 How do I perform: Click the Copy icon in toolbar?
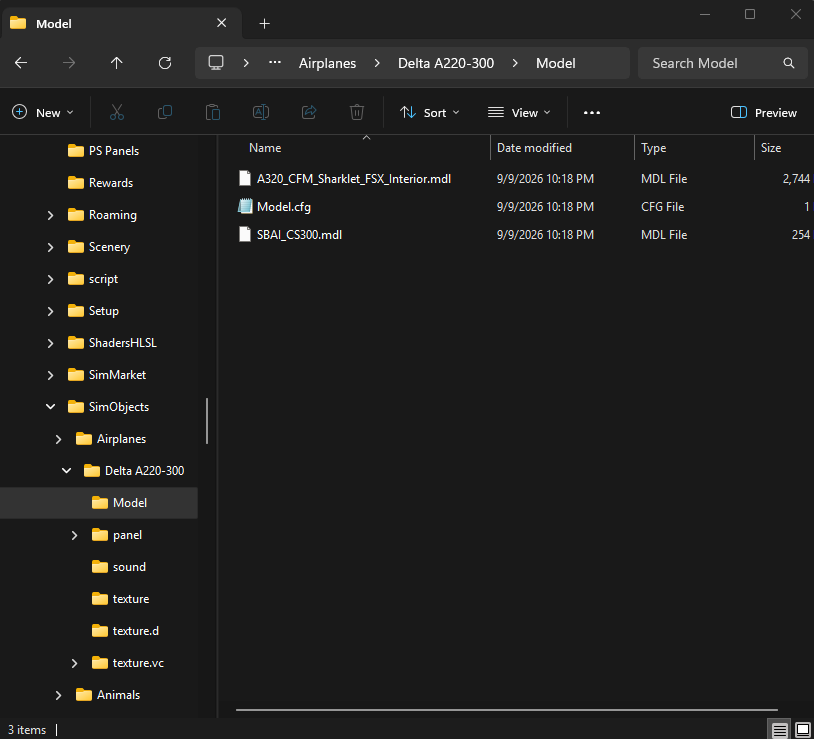tap(165, 112)
